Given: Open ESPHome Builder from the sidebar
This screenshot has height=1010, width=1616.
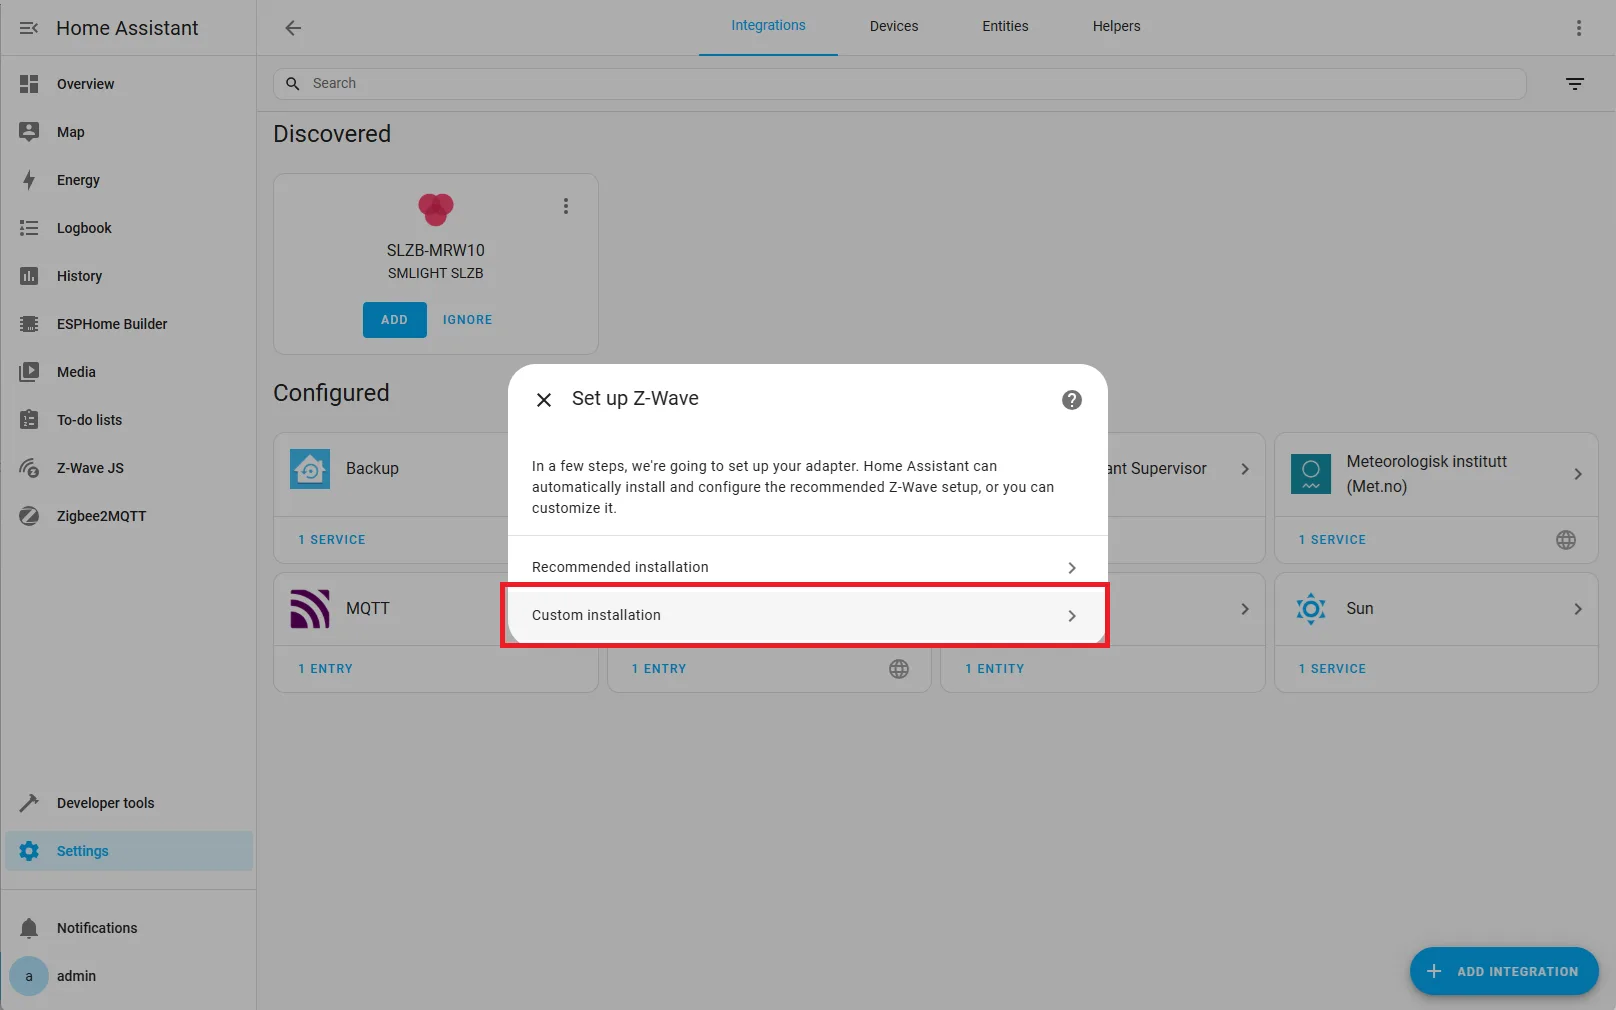Looking at the screenshot, I should pyautogui.click(x=111, y=324).
